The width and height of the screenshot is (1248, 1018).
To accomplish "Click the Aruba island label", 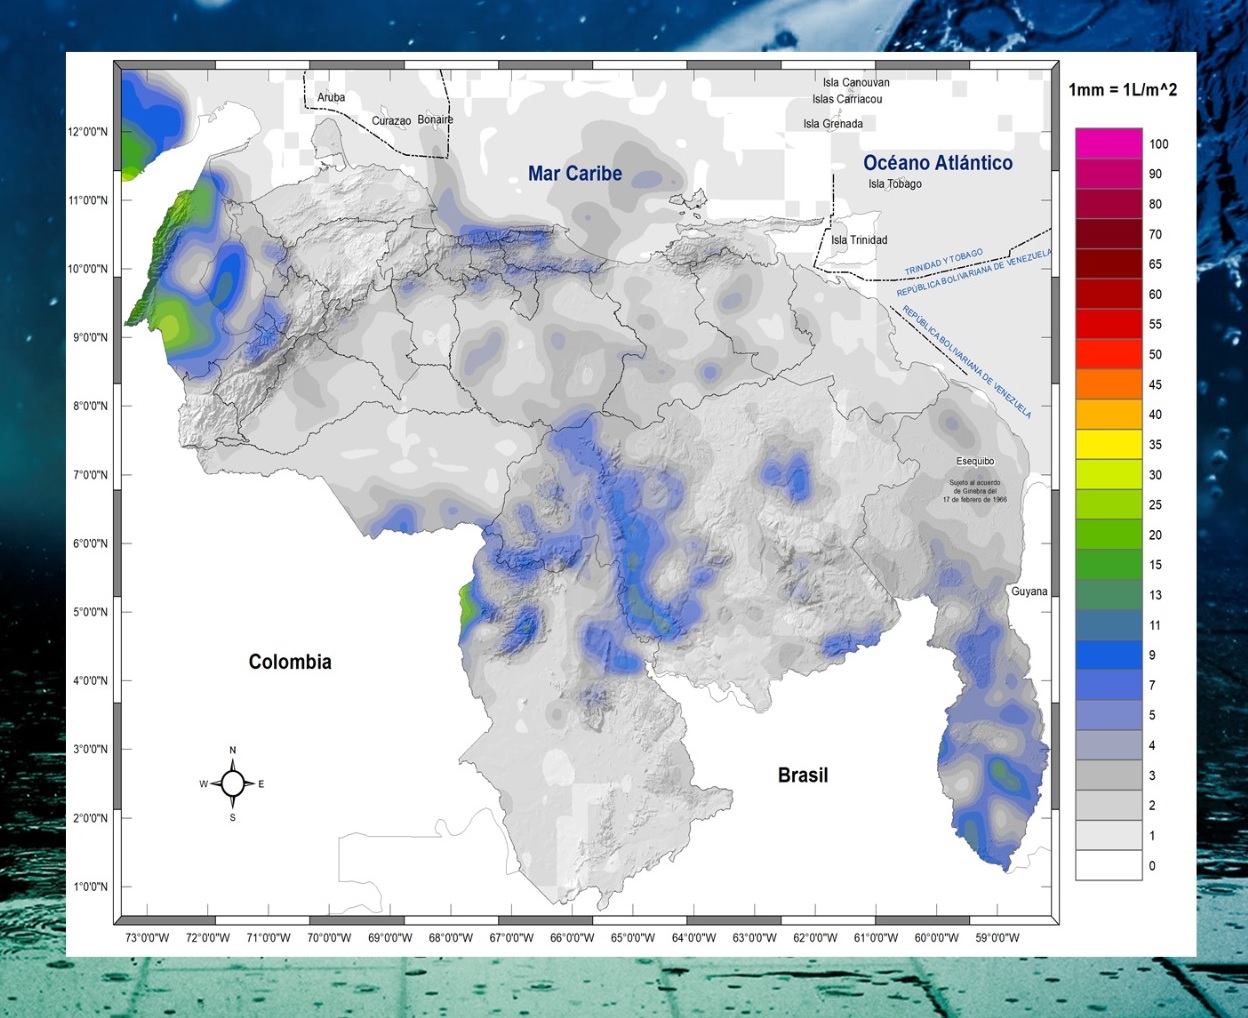I will tap(331, 98).
